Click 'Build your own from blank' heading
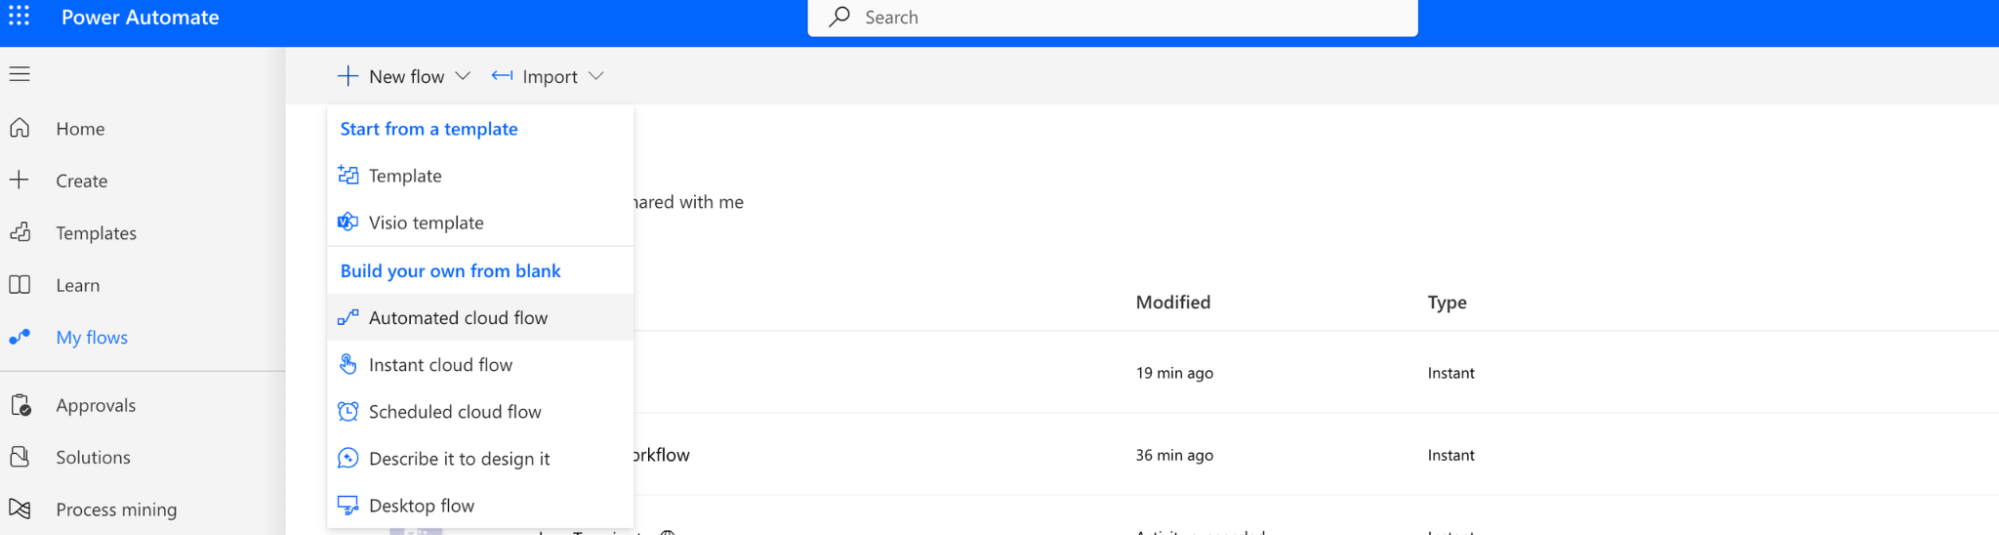This screenshot has height=535, width=1999. (450, 271)
